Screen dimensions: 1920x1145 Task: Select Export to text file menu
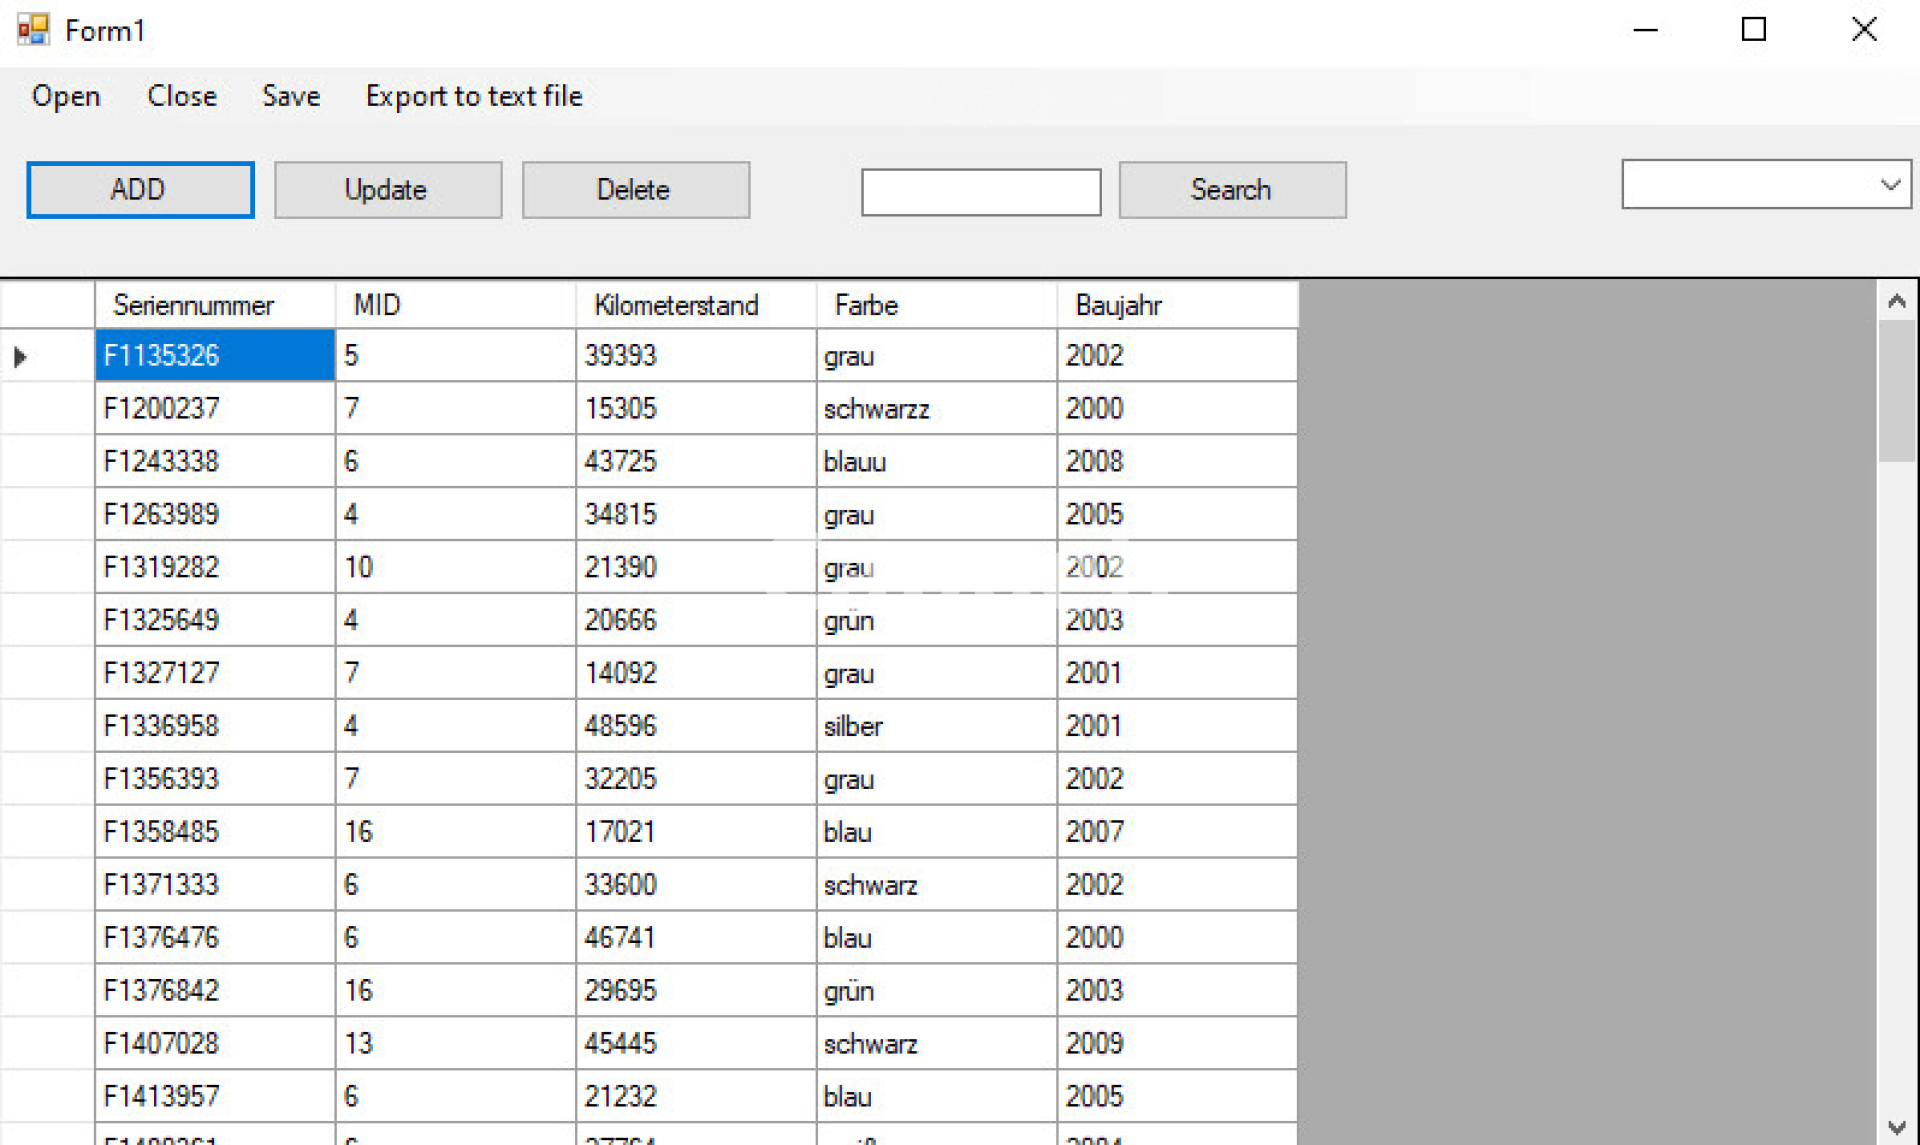(474, 96)
